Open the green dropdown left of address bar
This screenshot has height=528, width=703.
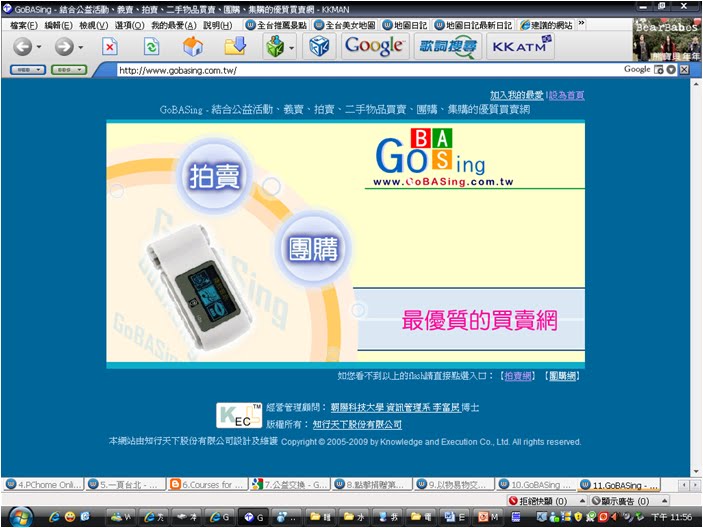(69, 70)
